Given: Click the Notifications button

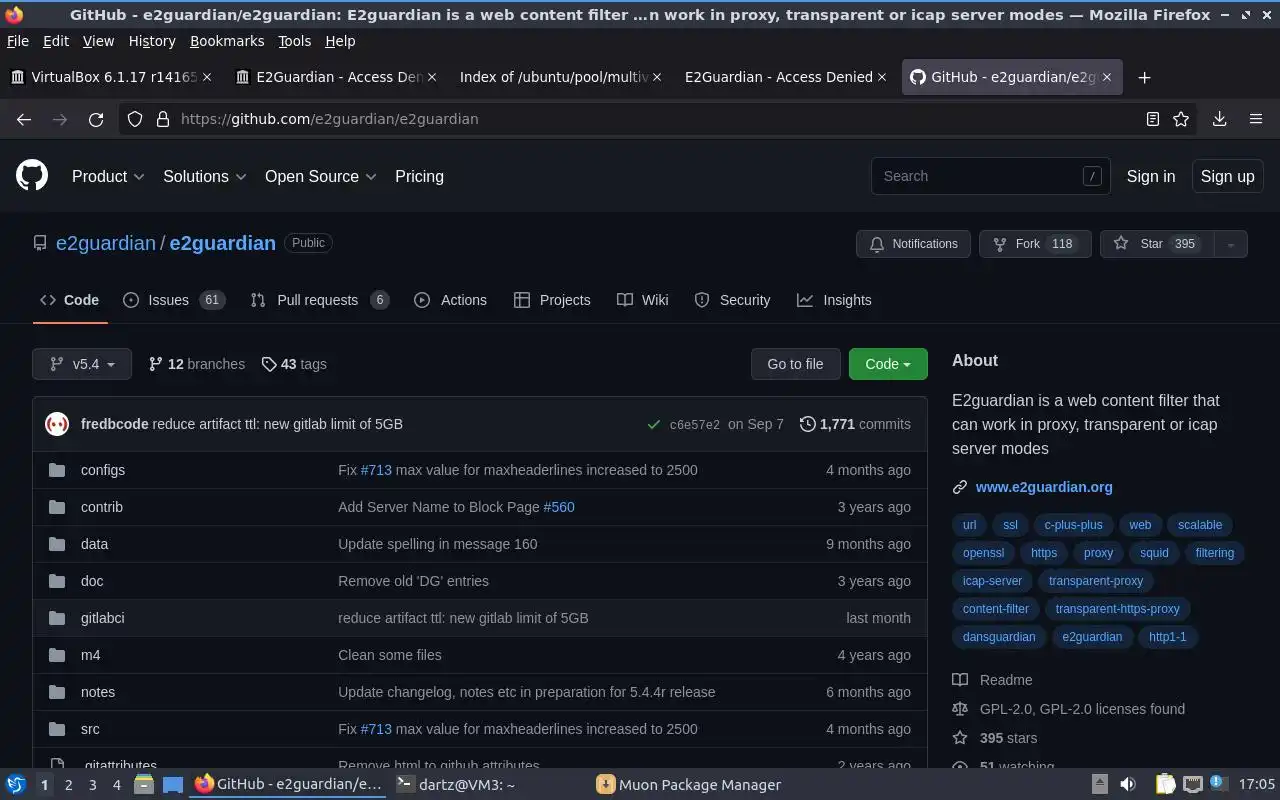Looking at the screenshot, I should (x=913, y=244).
